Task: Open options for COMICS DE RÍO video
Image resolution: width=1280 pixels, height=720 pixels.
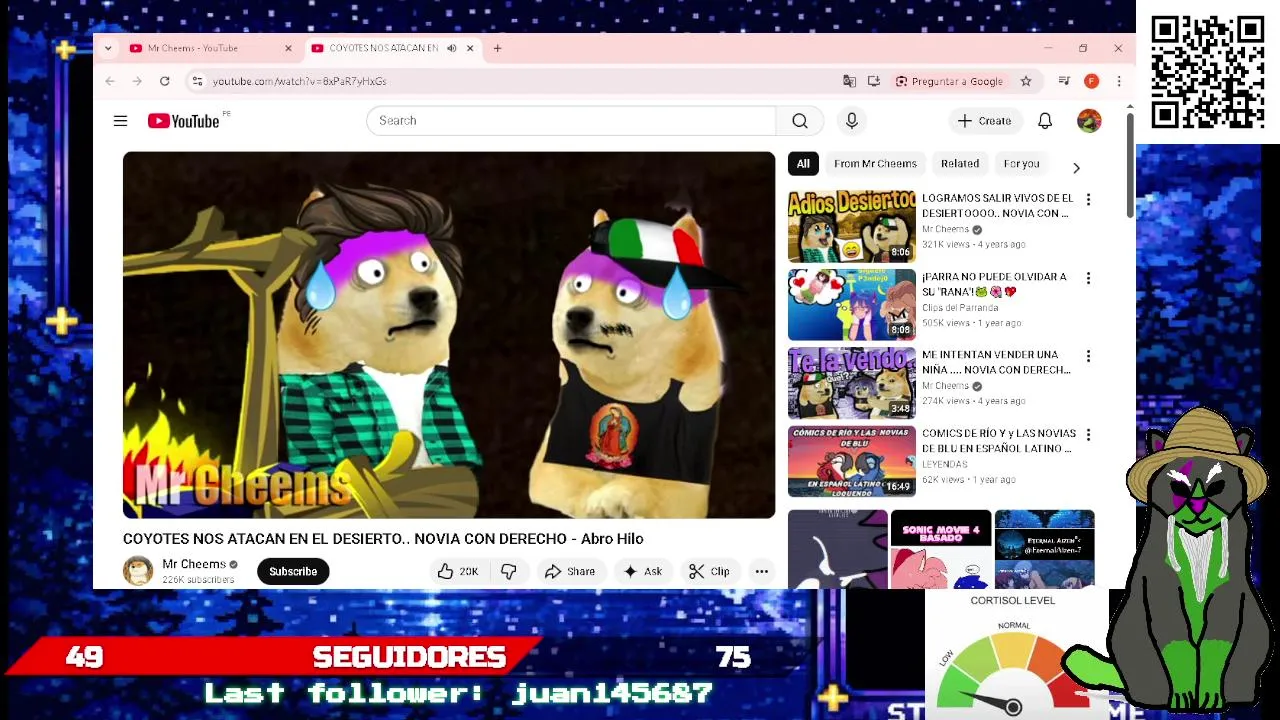Action: (x=1088, y=434)
